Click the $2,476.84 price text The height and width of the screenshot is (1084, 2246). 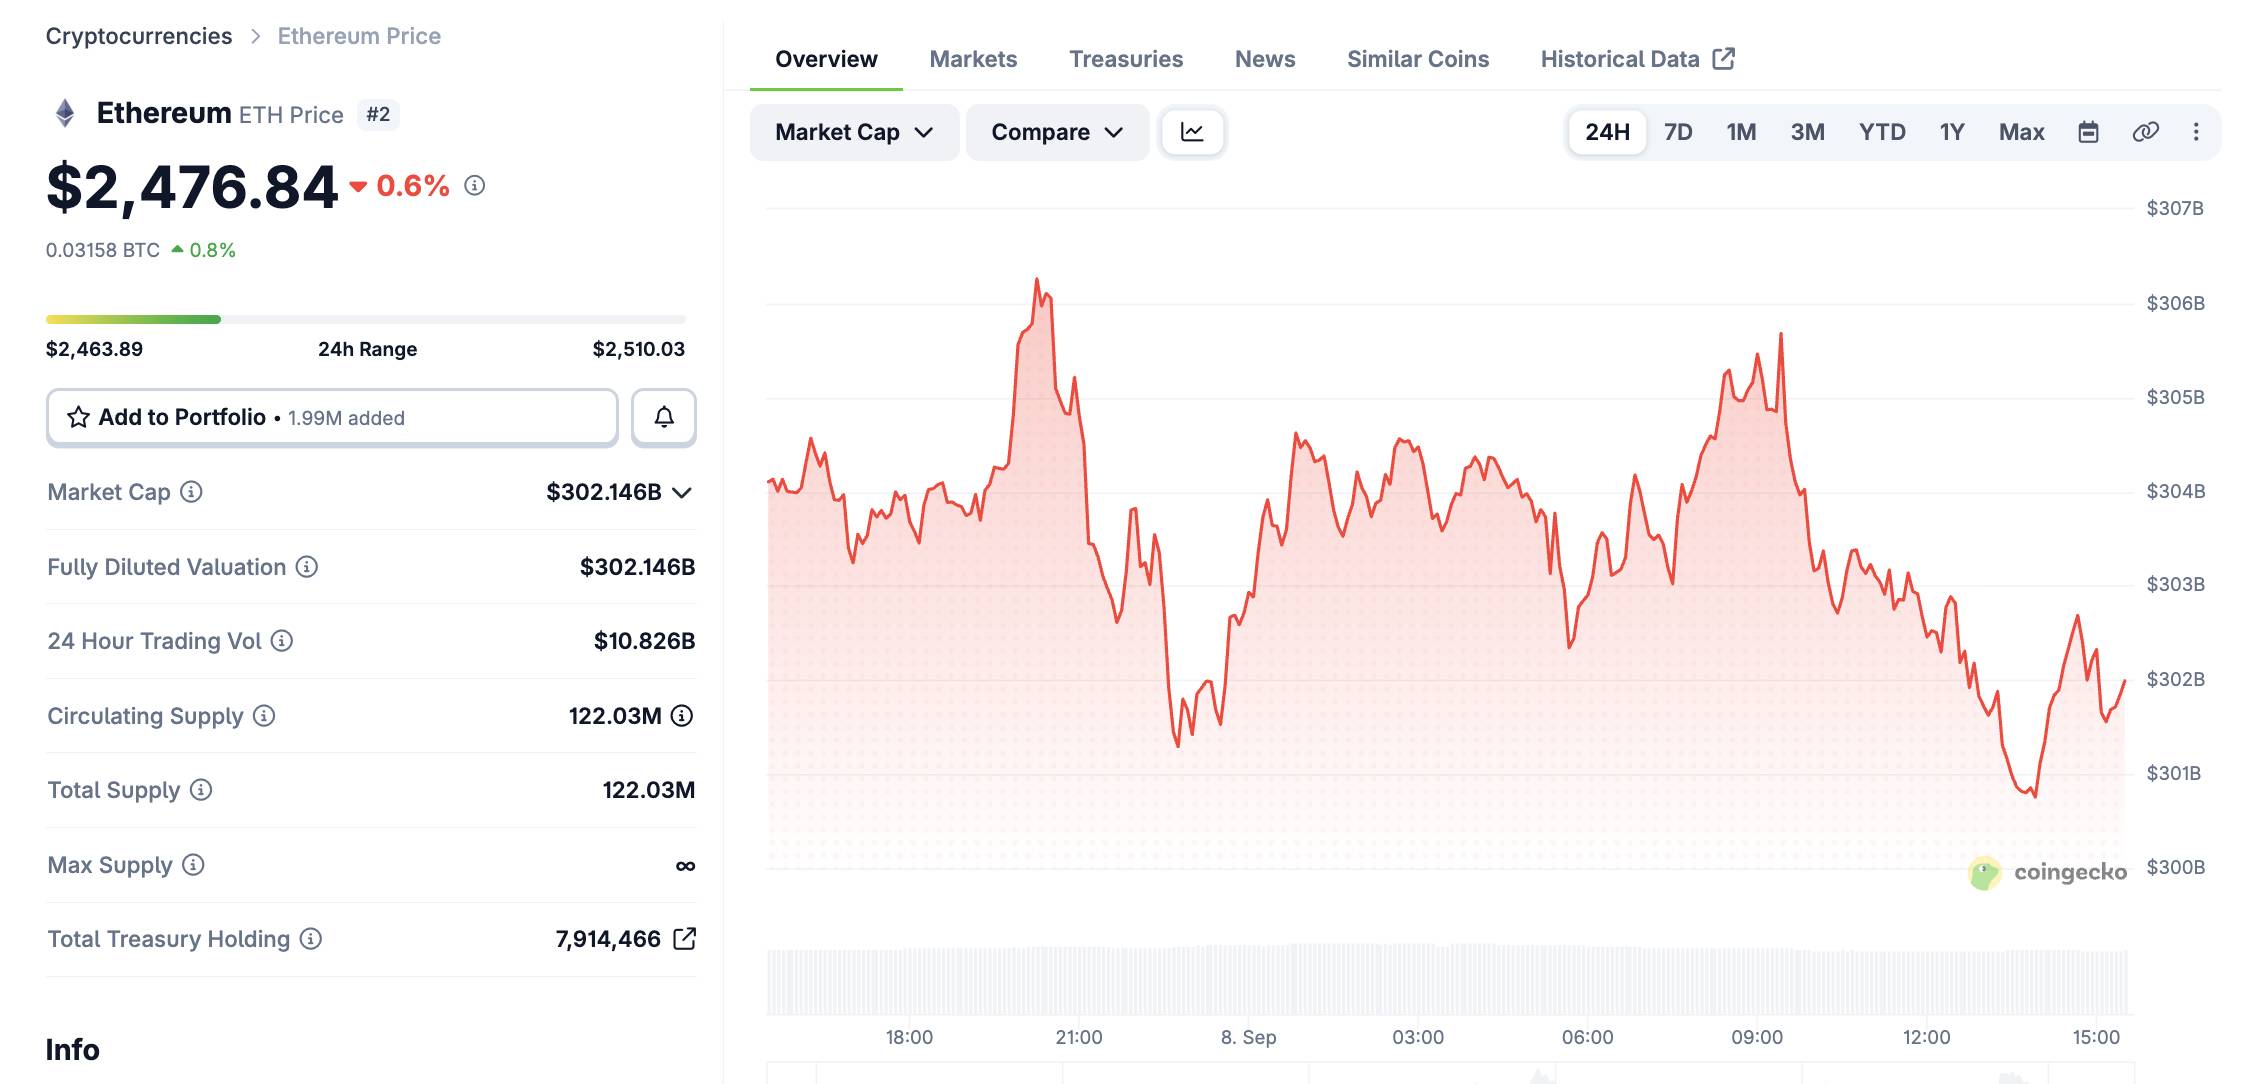(x=192, y=187)
